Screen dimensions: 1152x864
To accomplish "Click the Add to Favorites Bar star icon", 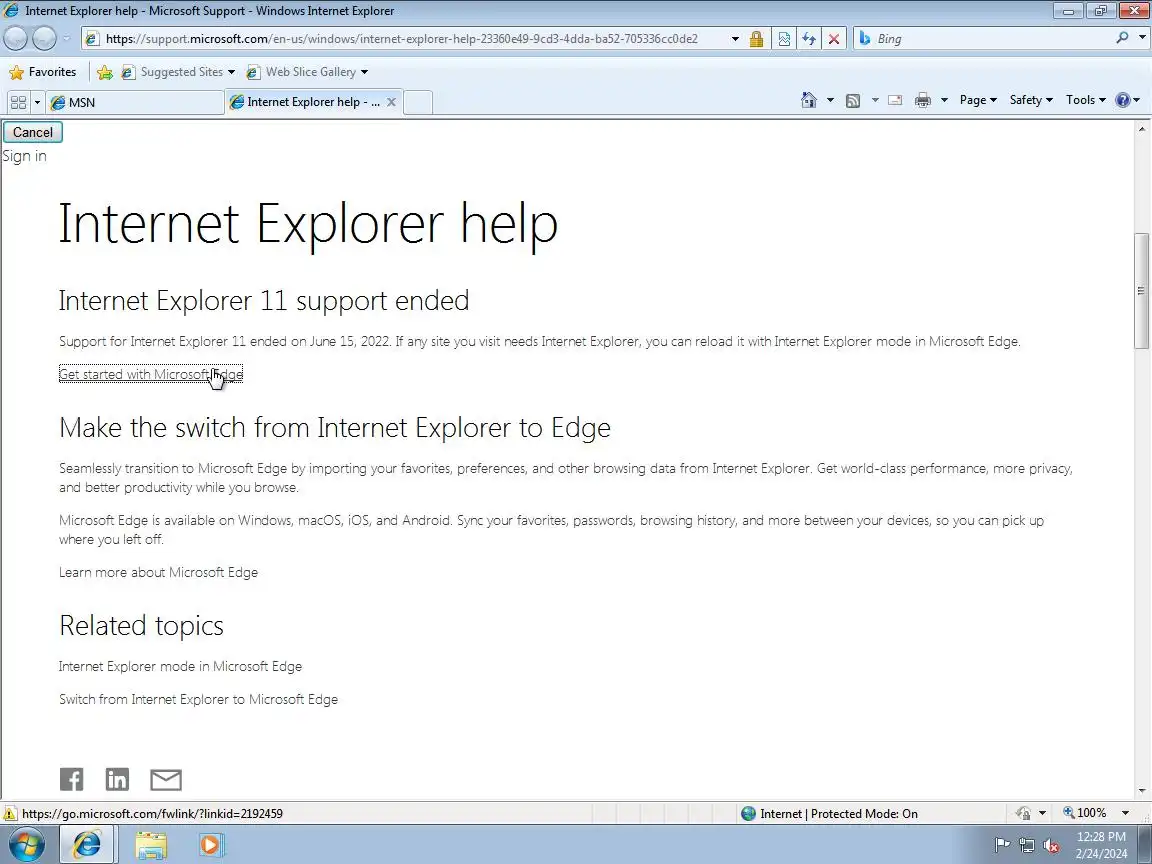I will click(x=105, y=72).
